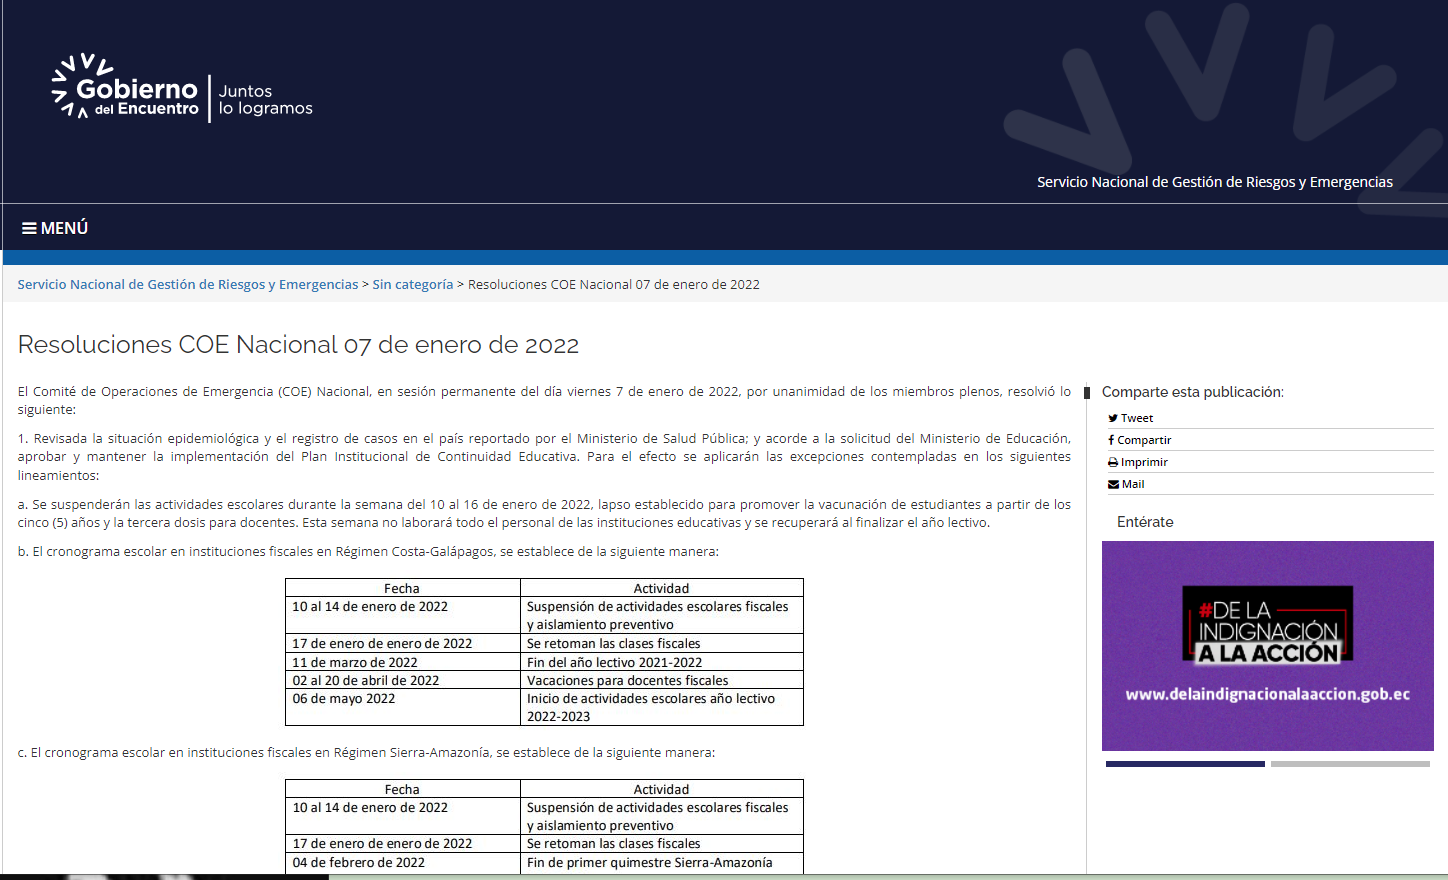Viewport: 1448px width, 880px height.
Task: Click the Comparte esta publicación heading
Action: 1193,392
